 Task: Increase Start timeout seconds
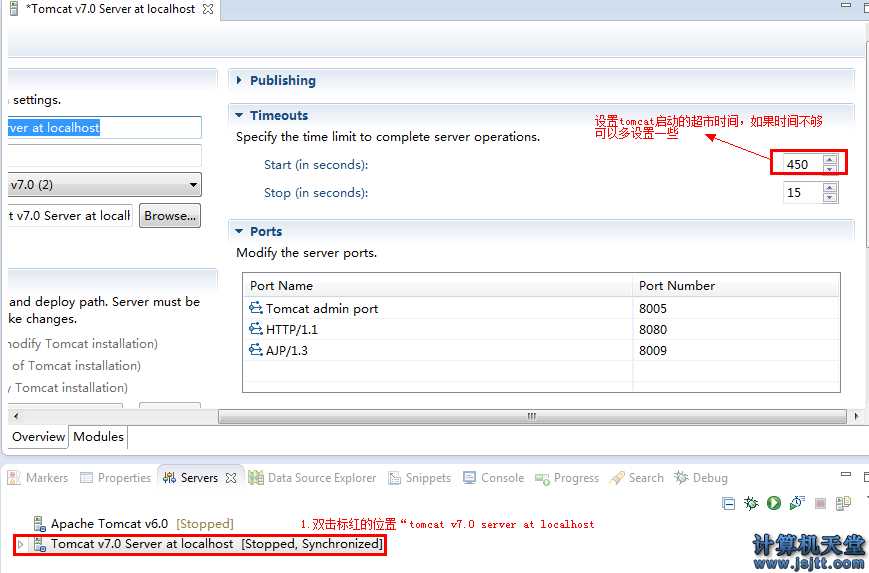pos(830,160)
